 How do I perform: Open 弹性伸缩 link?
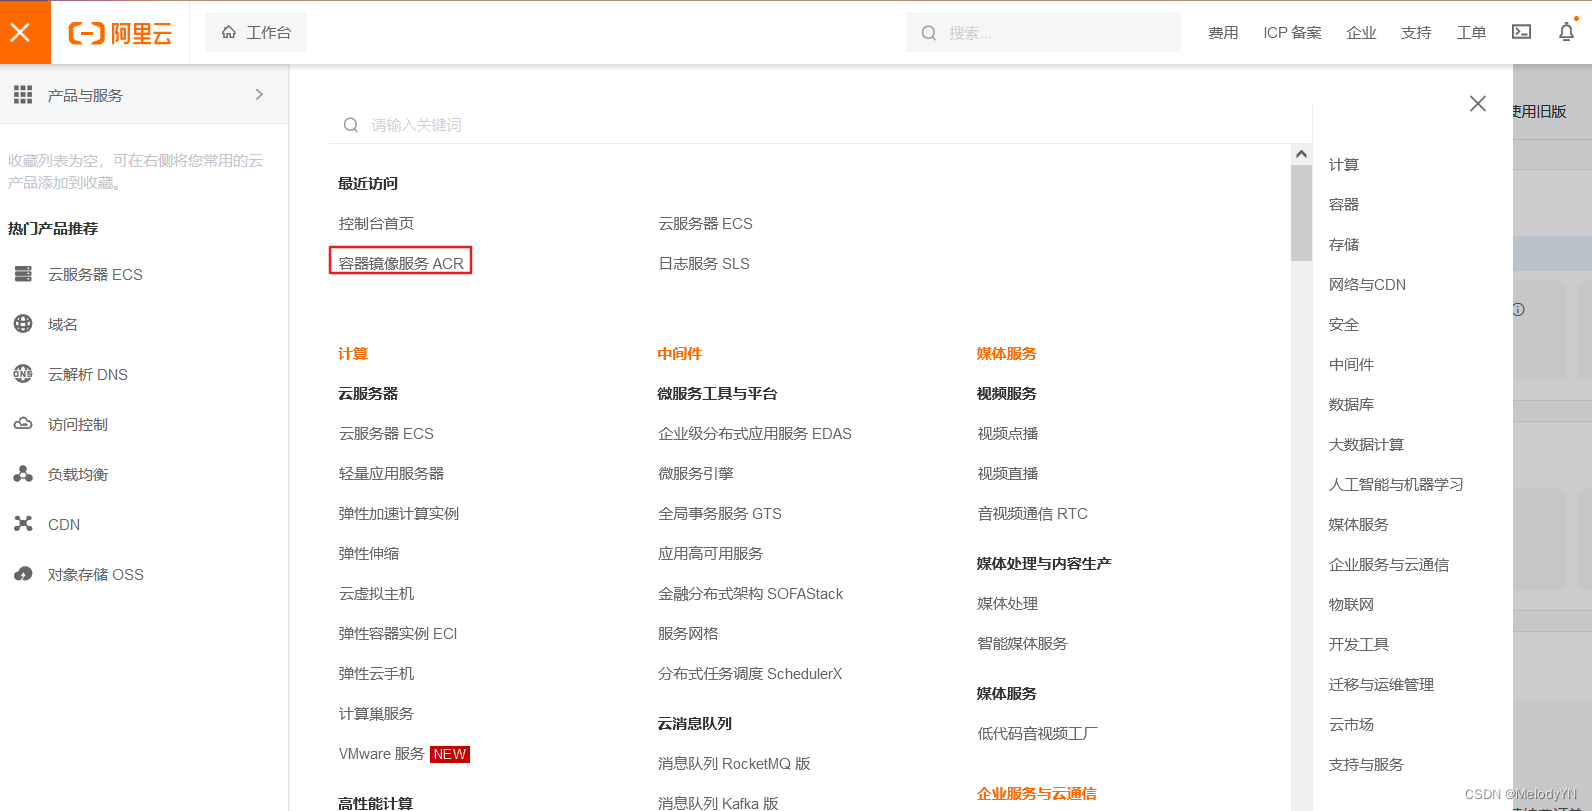(x=368, y=553)
